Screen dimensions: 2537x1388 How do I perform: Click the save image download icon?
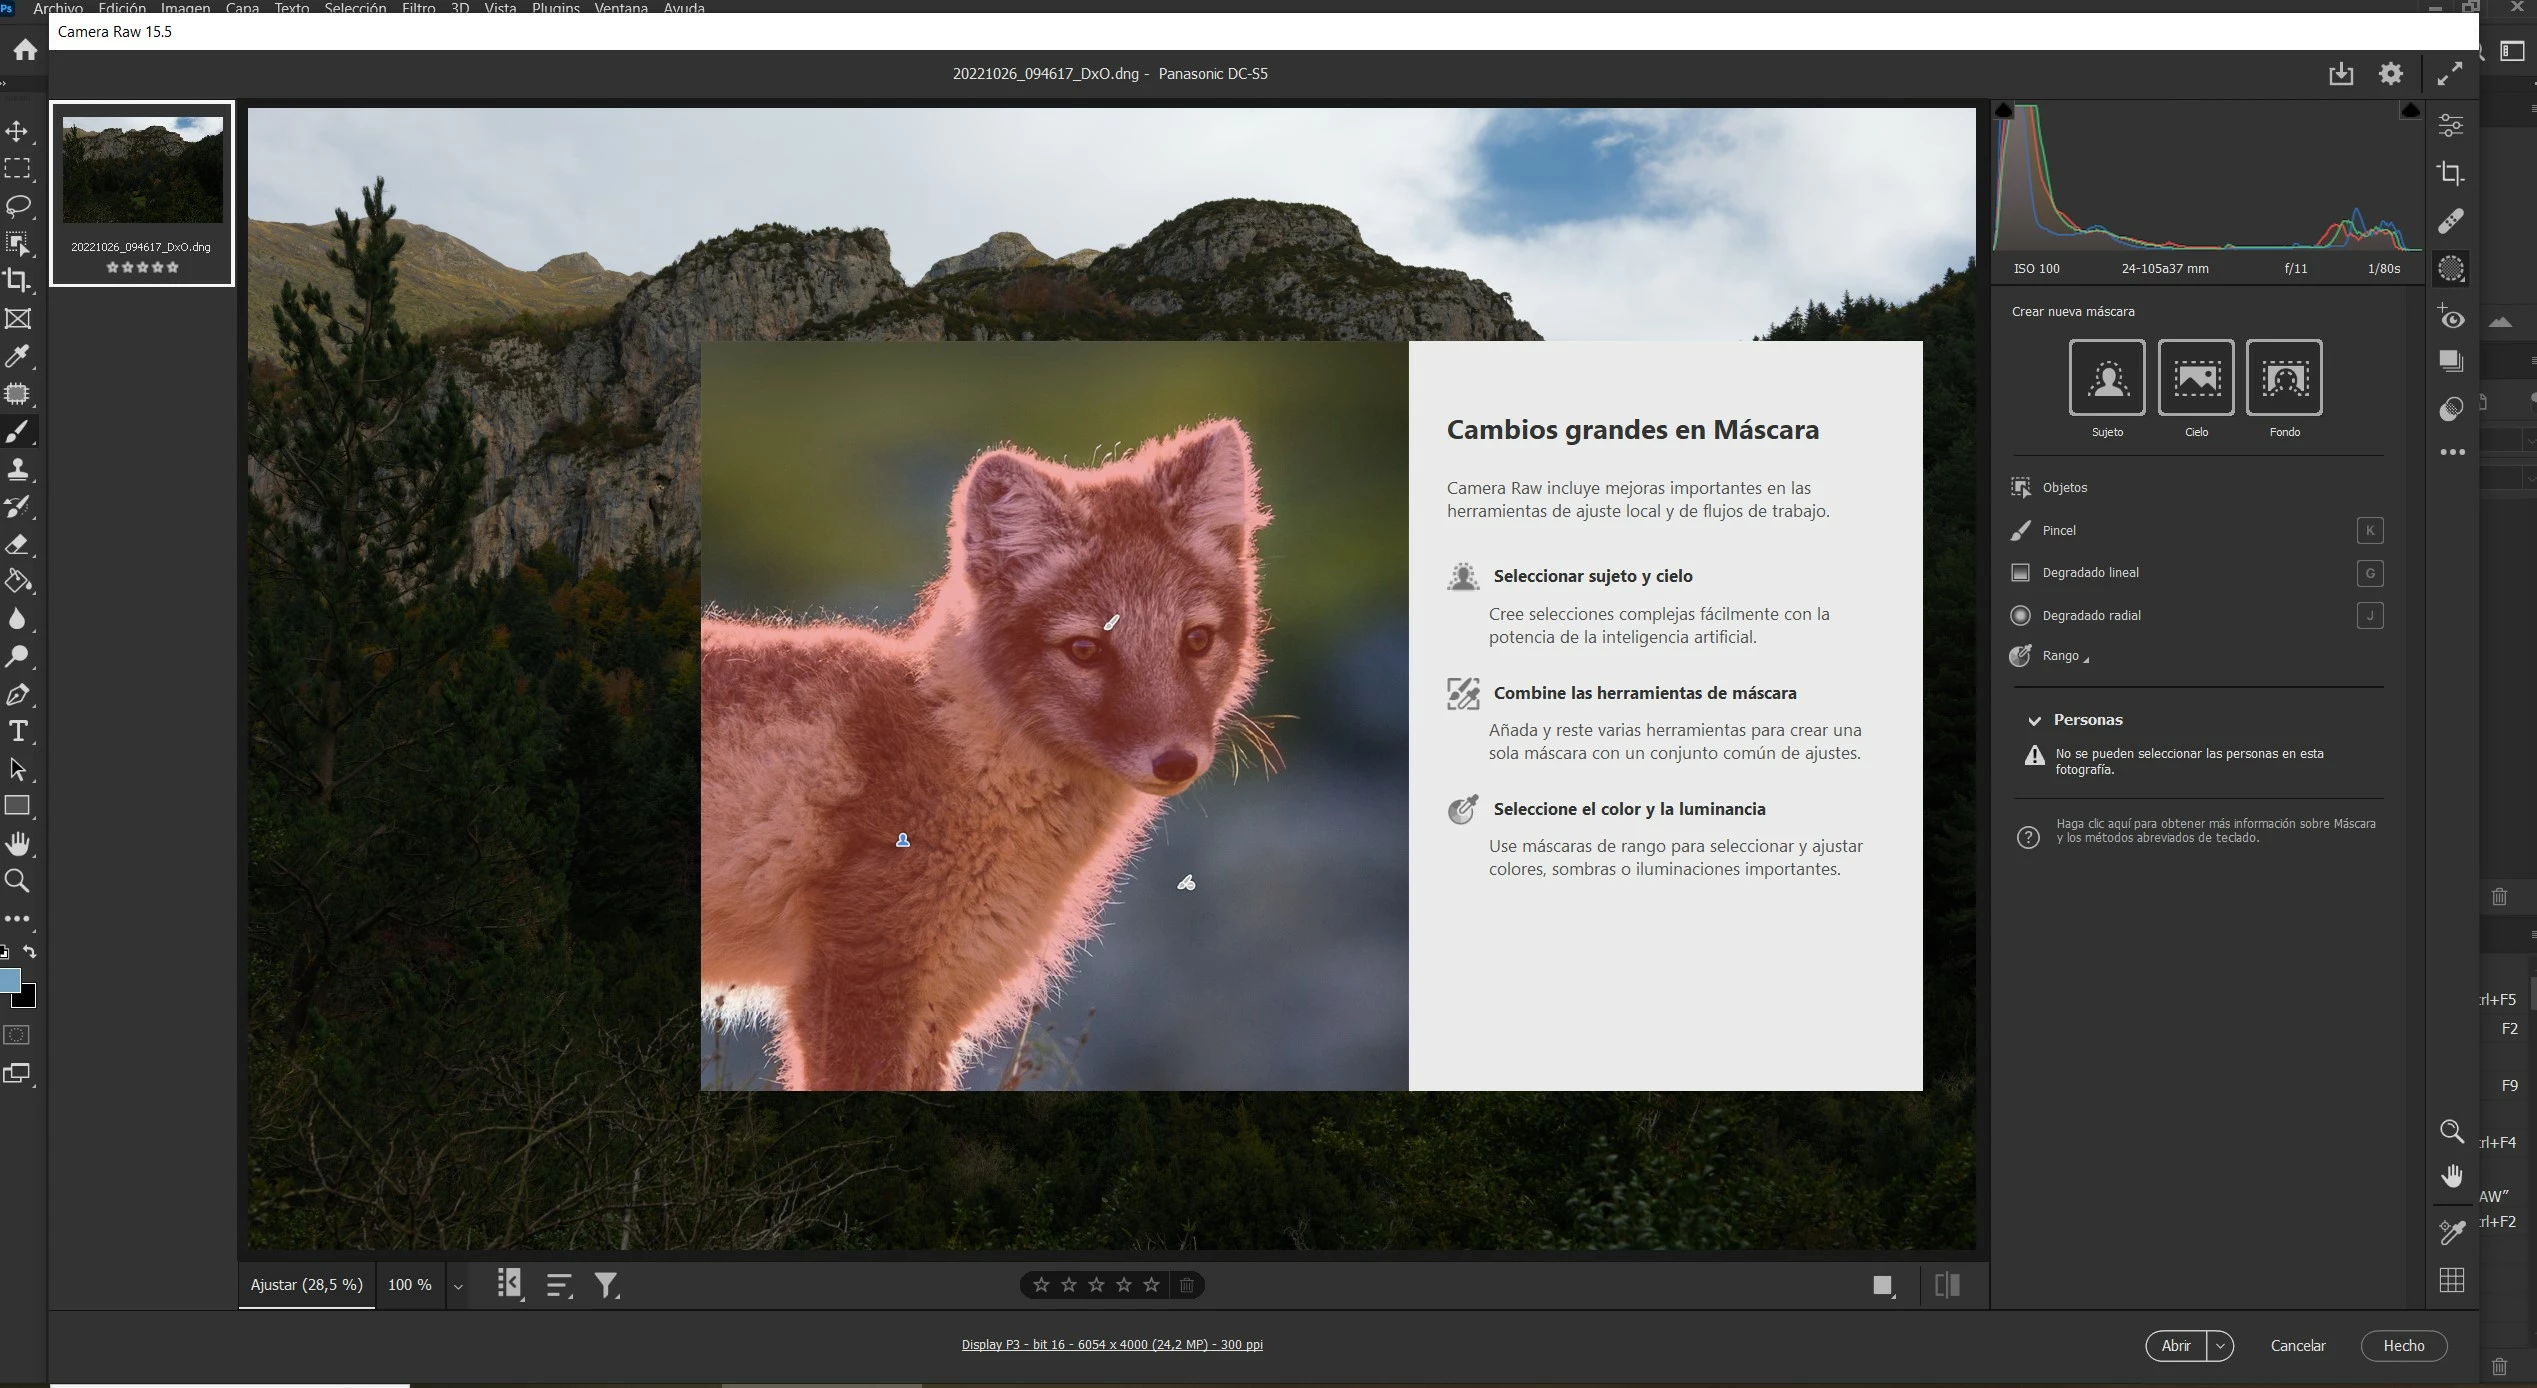[2340, 74]
